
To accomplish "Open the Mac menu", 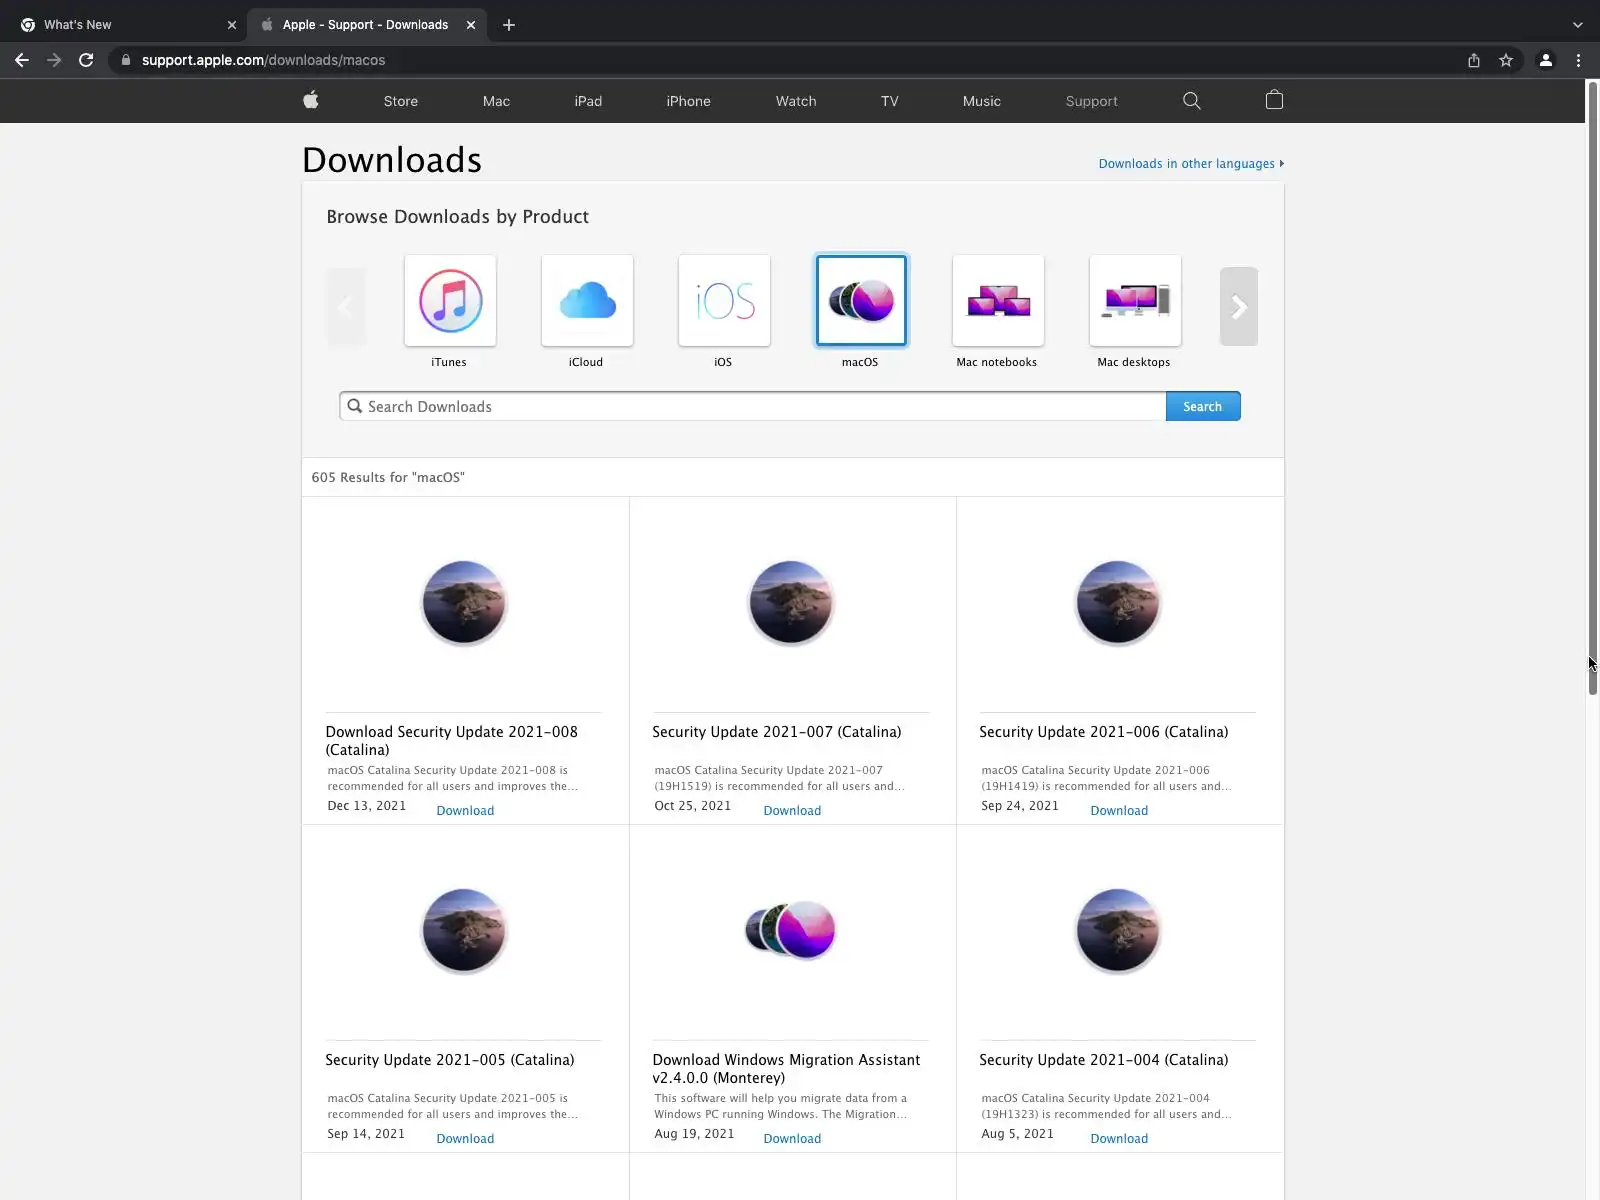I will coord(496,101).
